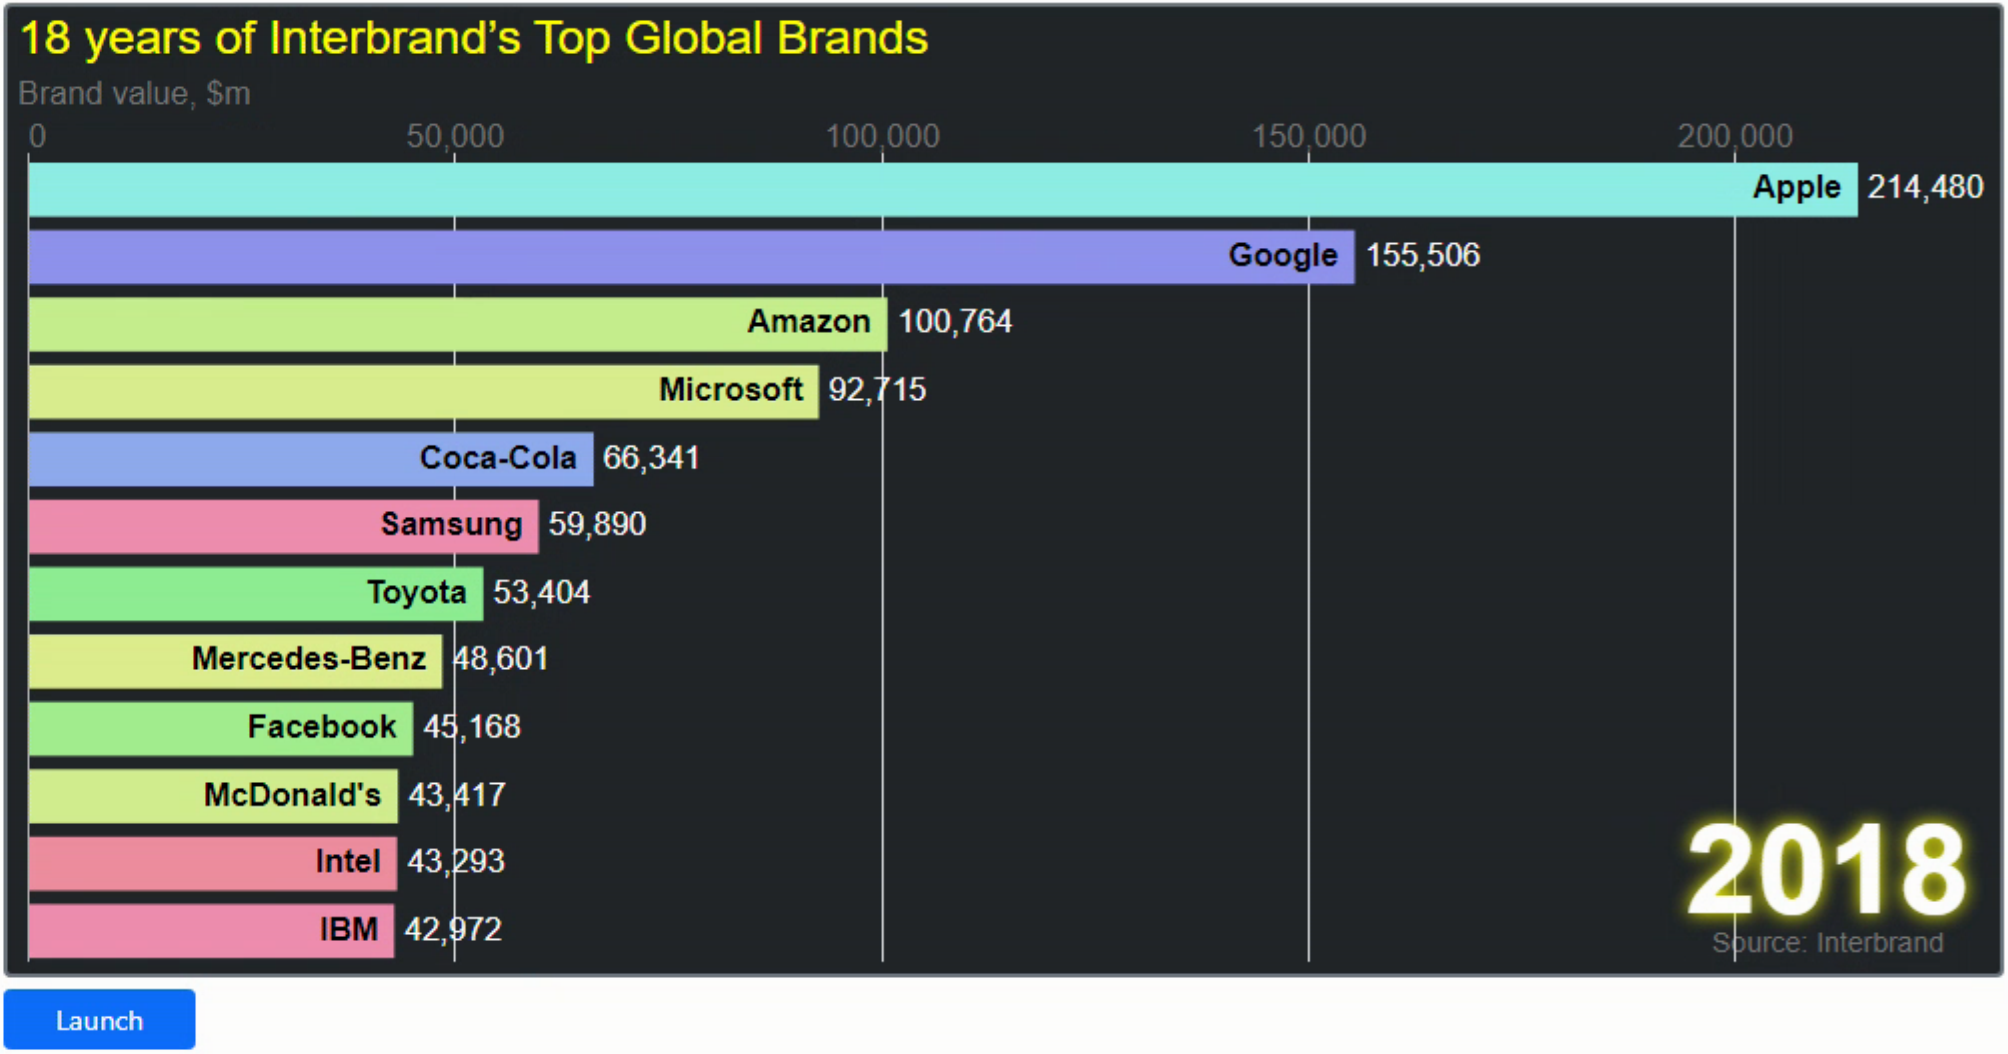
Task: Click the Launch button
Action: (99, 1019)
